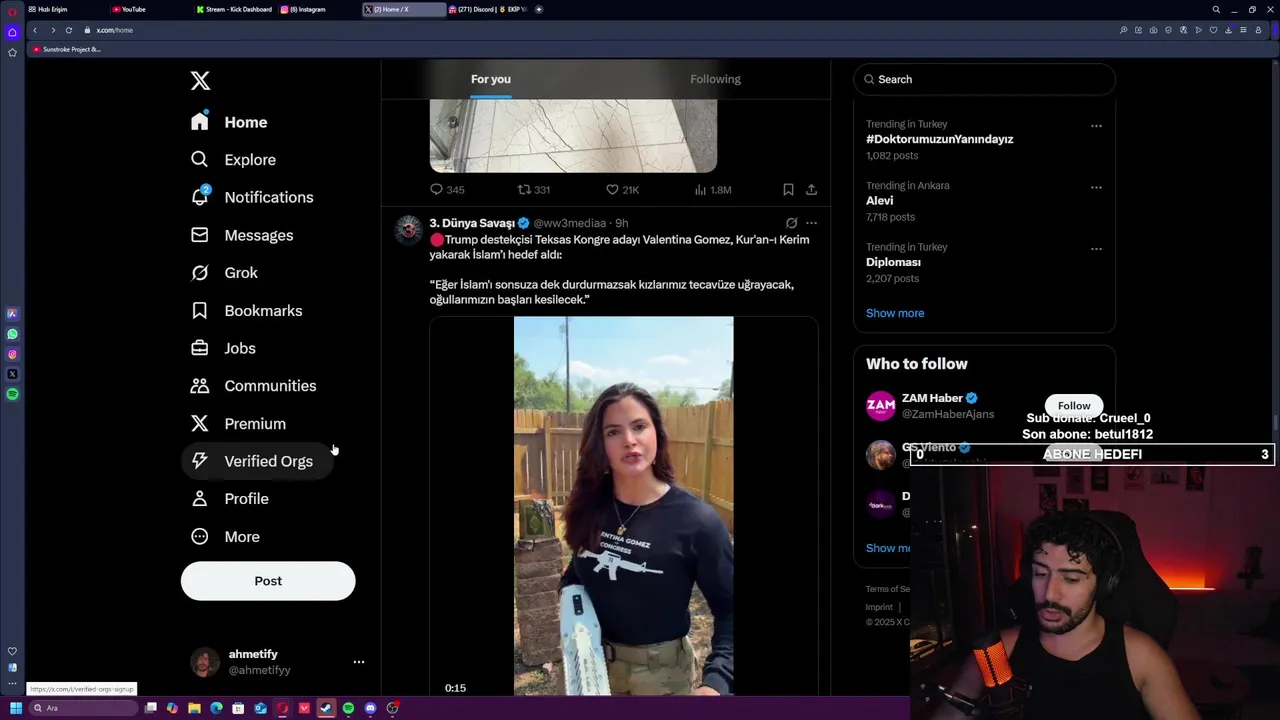Image resolution: width=1280 pixels, height=720 pixels.
Task: Open browser snapshot camera icon
Action: pos(1154,30)
